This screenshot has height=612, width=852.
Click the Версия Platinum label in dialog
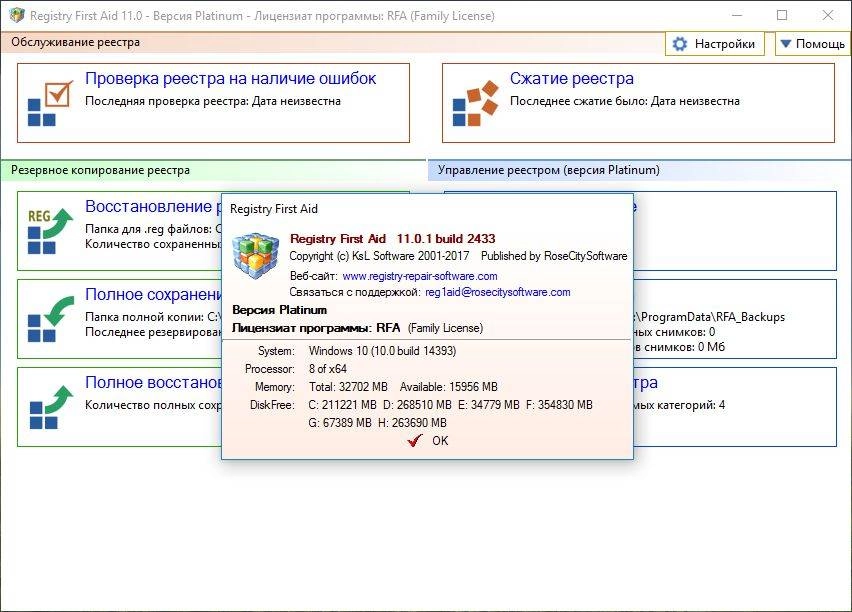point(279,310)
